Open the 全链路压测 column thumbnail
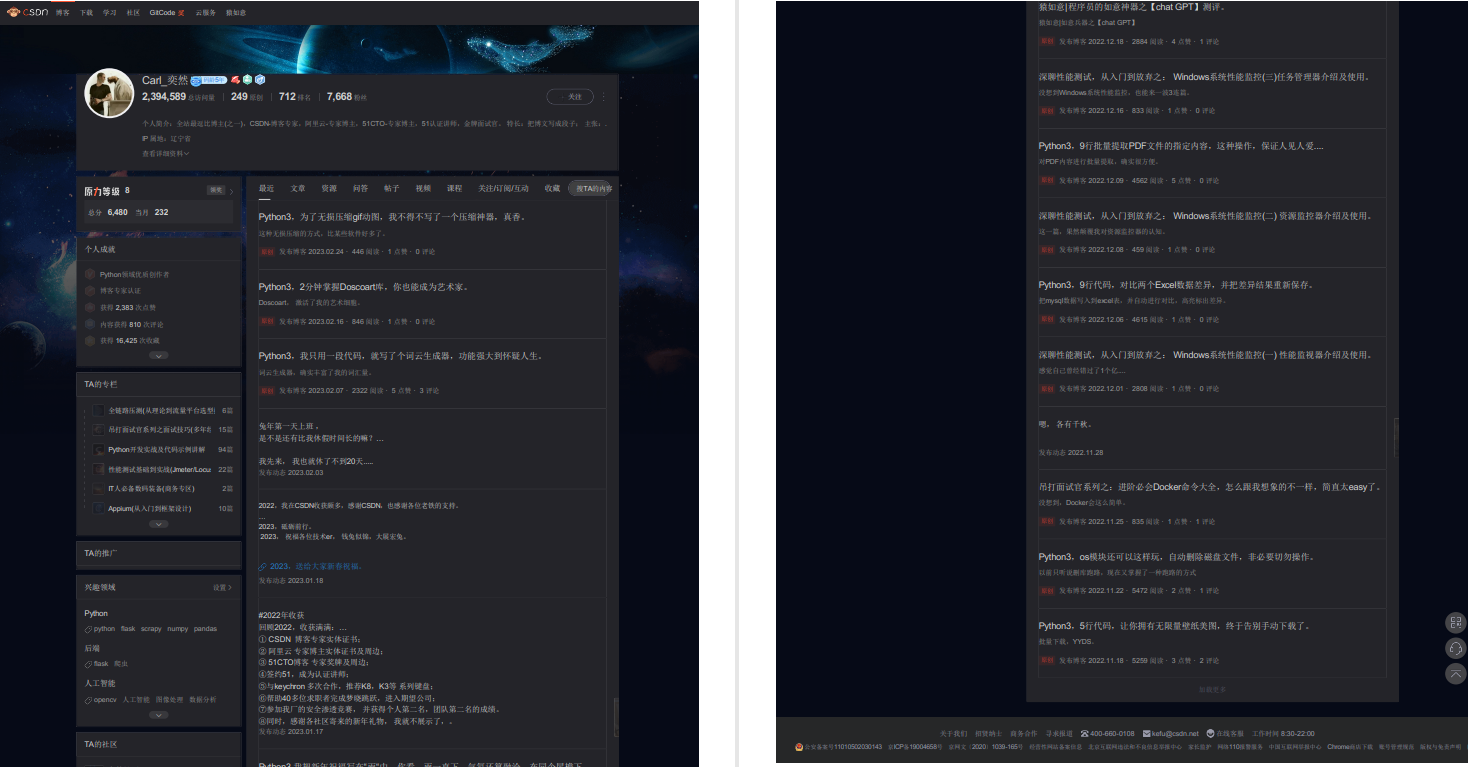The width and height of the screenshot is (1468, 767). click(x=99, y=410)
